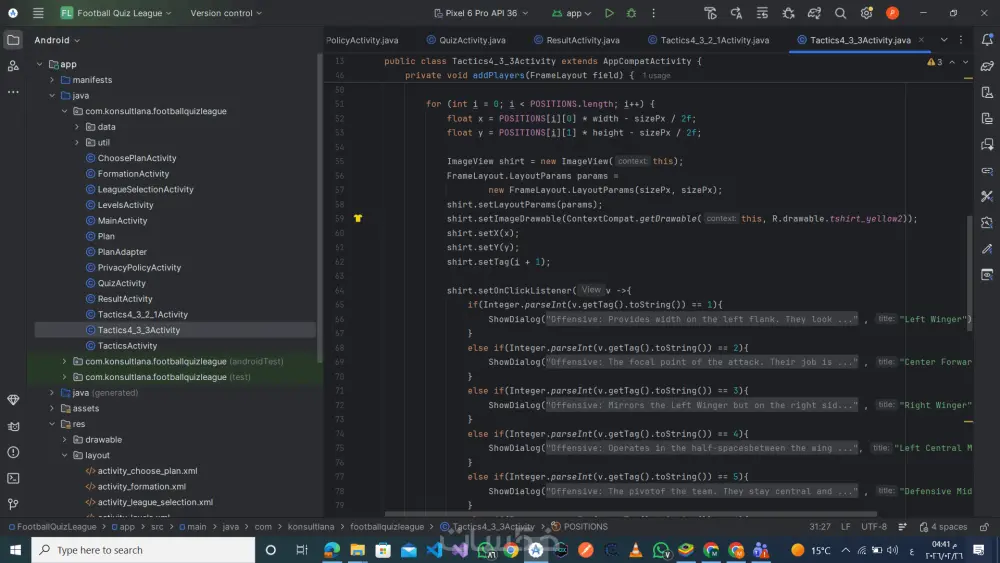This screenshot has width=1000, height=563.
Task: Open the main hamburger menu
Action: coord(38,13)
